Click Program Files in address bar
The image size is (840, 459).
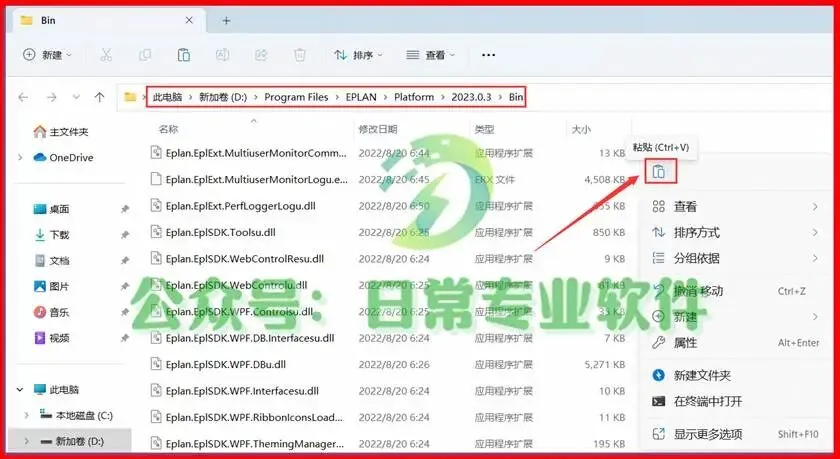coord(296,97)
